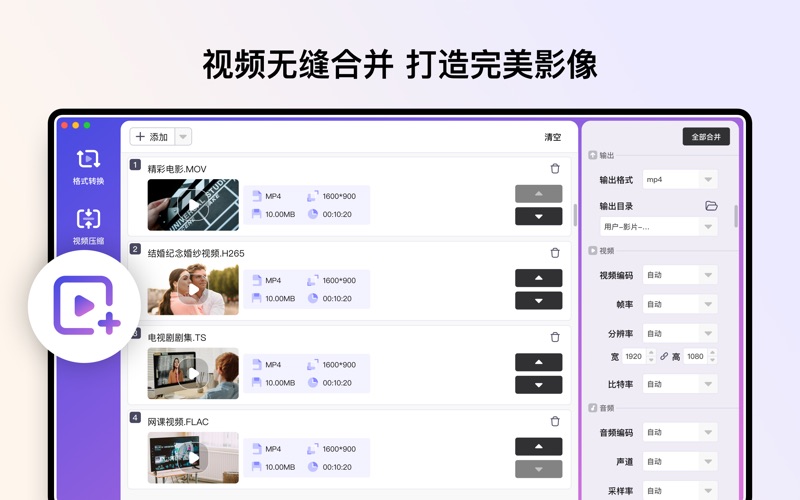Click the duration clock icon for 结婚纪念婚纱视频.H265
The height and width of the screenshot is (500, 800).
pyautogui.click(x=313, y=298)
